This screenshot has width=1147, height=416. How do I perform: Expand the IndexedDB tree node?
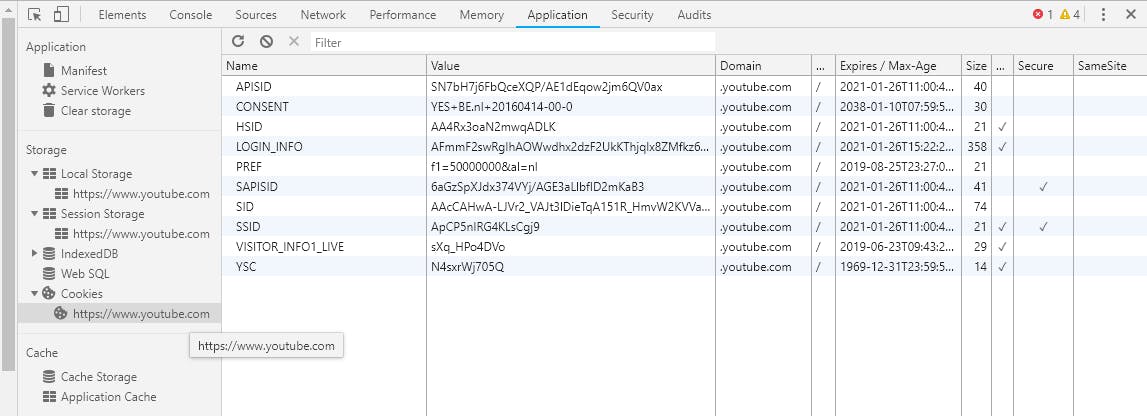[35, 254]
